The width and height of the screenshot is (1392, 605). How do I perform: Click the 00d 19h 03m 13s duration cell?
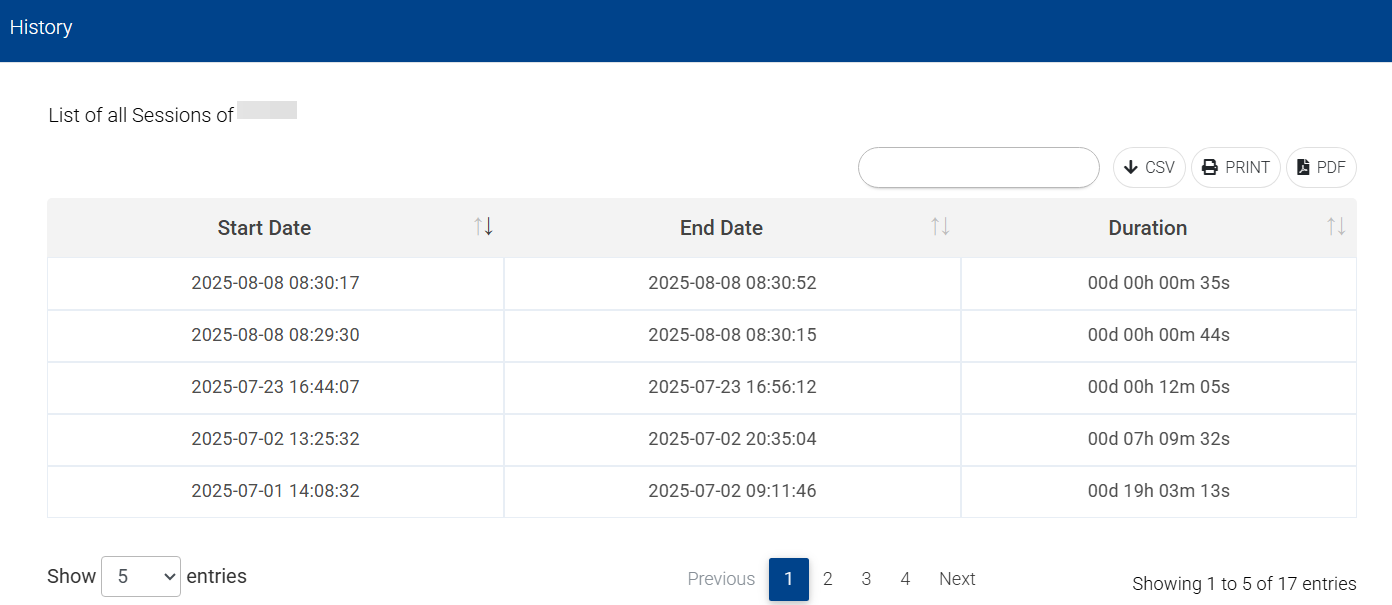click(1159, 491)
